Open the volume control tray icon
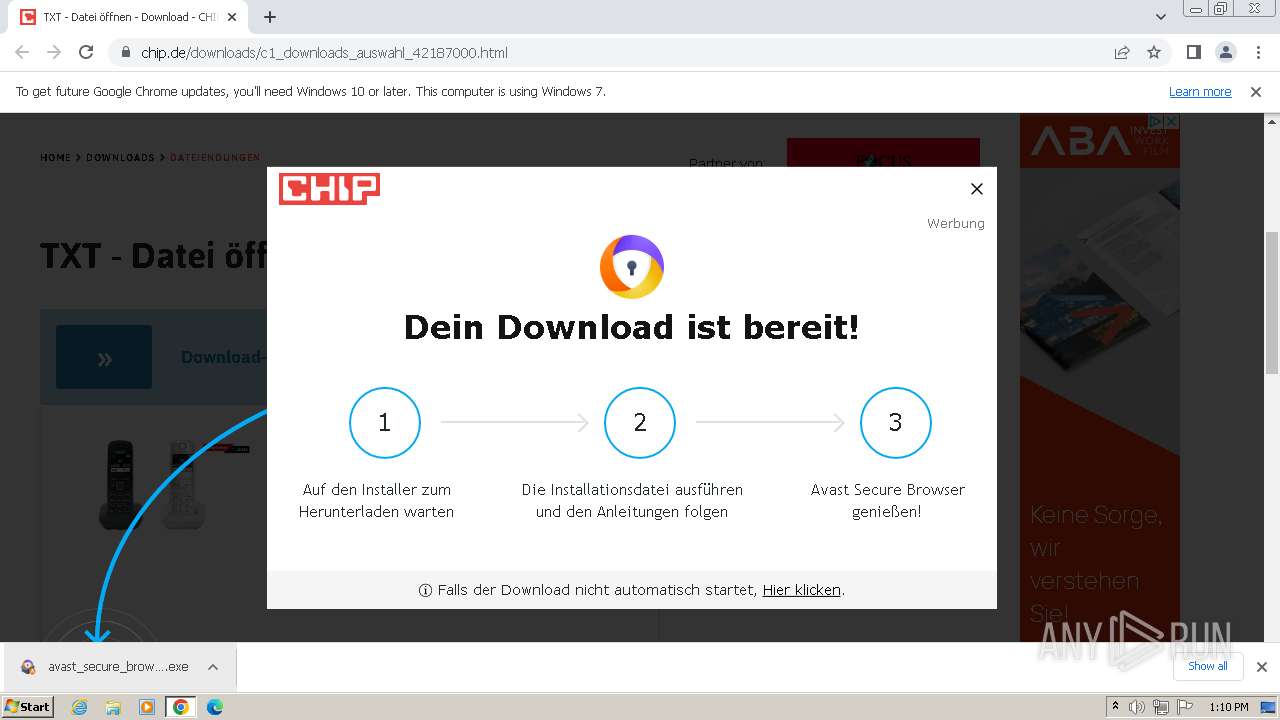 (x=1137, y=707)
